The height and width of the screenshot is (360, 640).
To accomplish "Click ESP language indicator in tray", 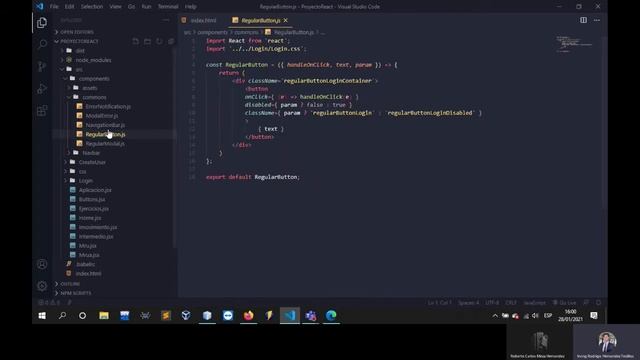I will click(548, 316).
